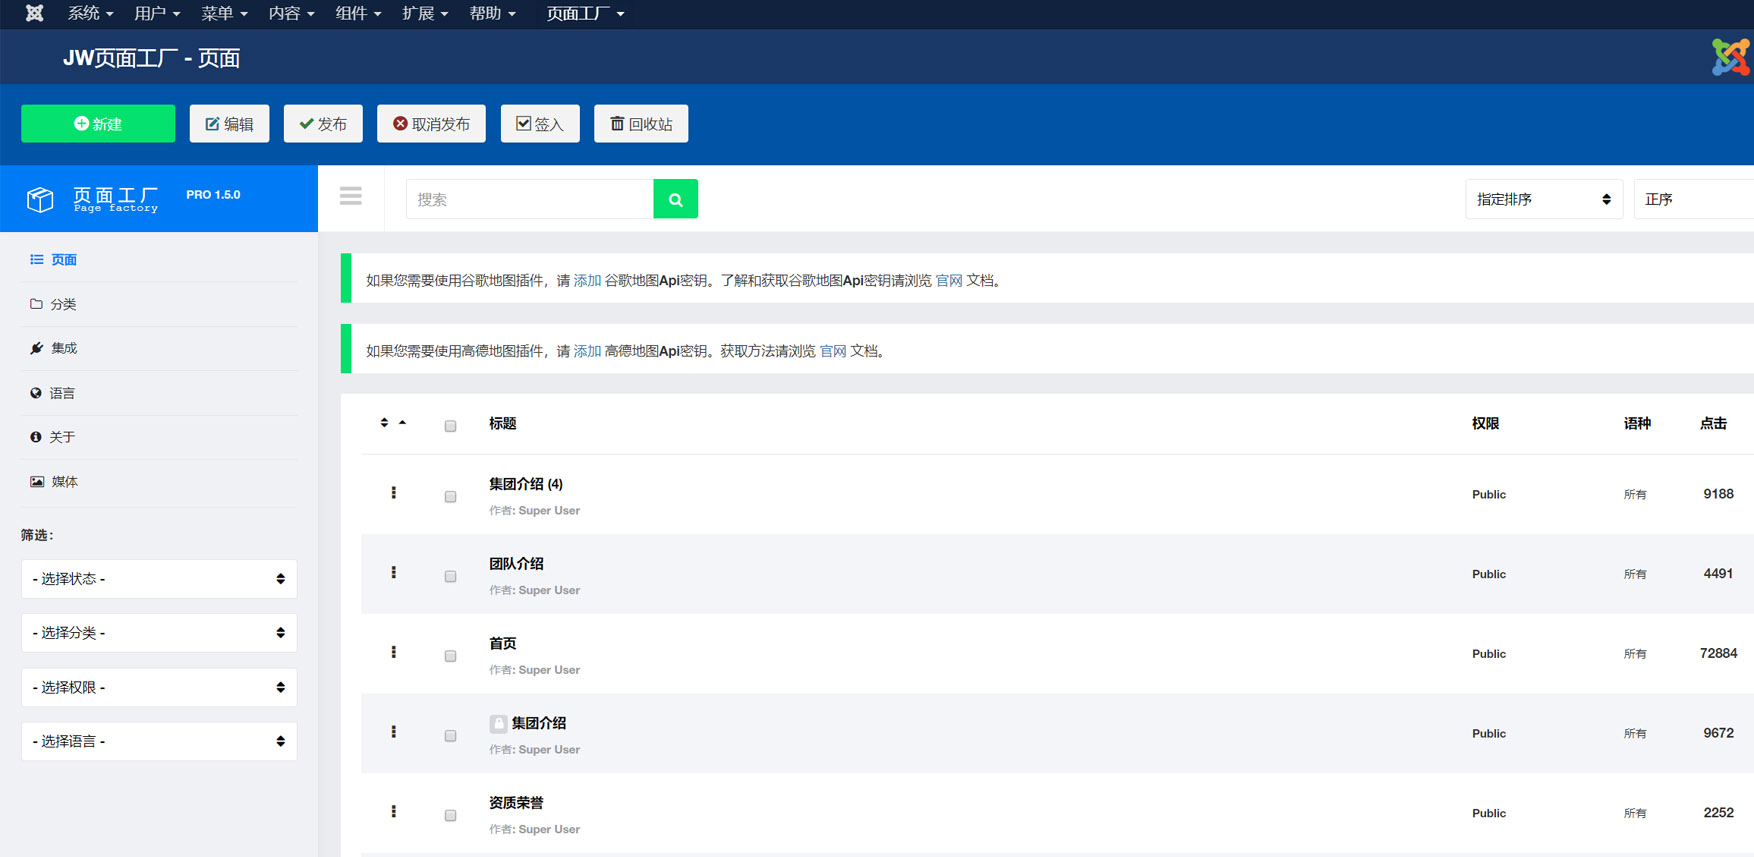Open the 组件 menu
1754x857 pixels.
click(358, 13)
